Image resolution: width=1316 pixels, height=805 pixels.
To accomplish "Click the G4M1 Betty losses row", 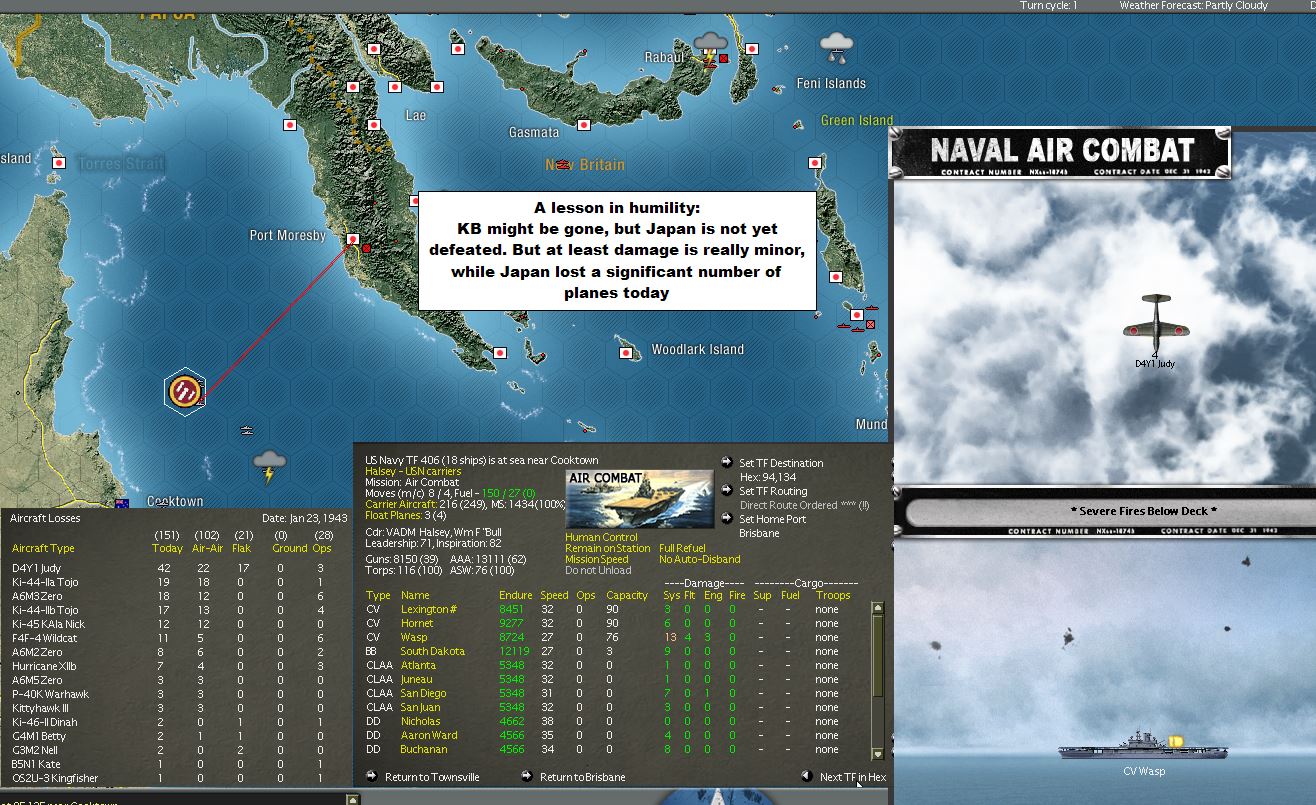I will [x=175, y=736].
